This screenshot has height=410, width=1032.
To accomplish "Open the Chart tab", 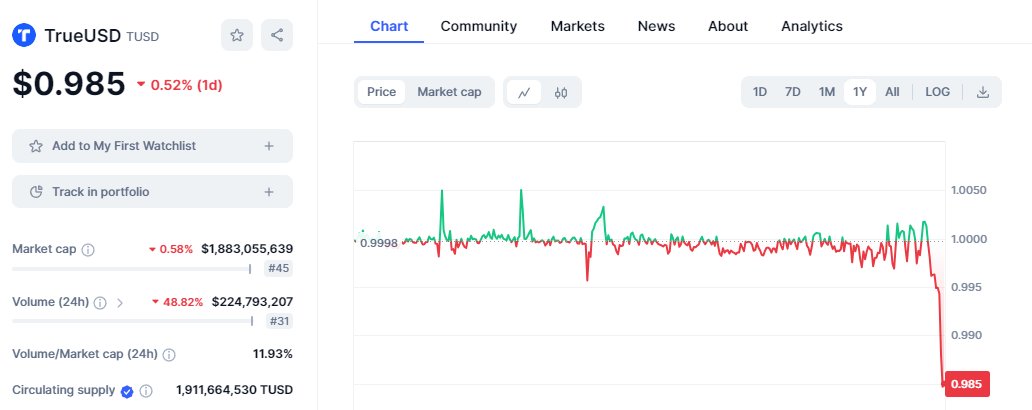I will [389, 26].
